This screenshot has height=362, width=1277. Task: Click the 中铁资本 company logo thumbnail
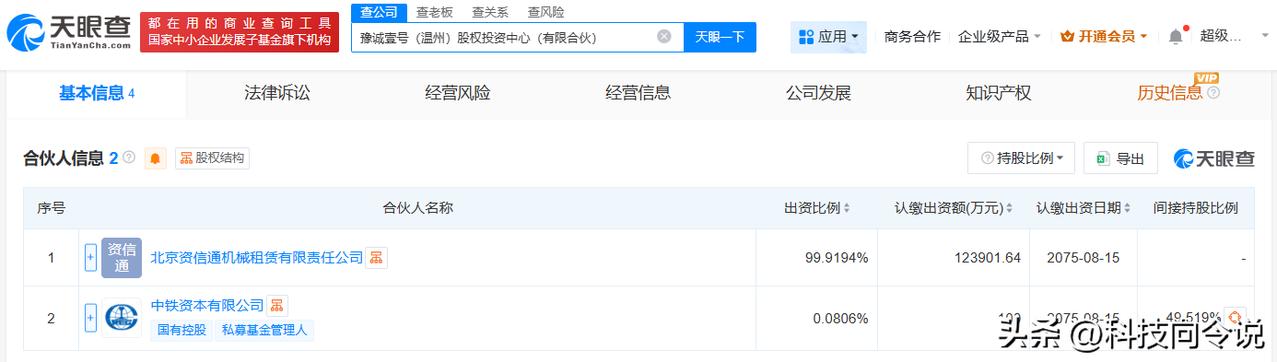121,317
